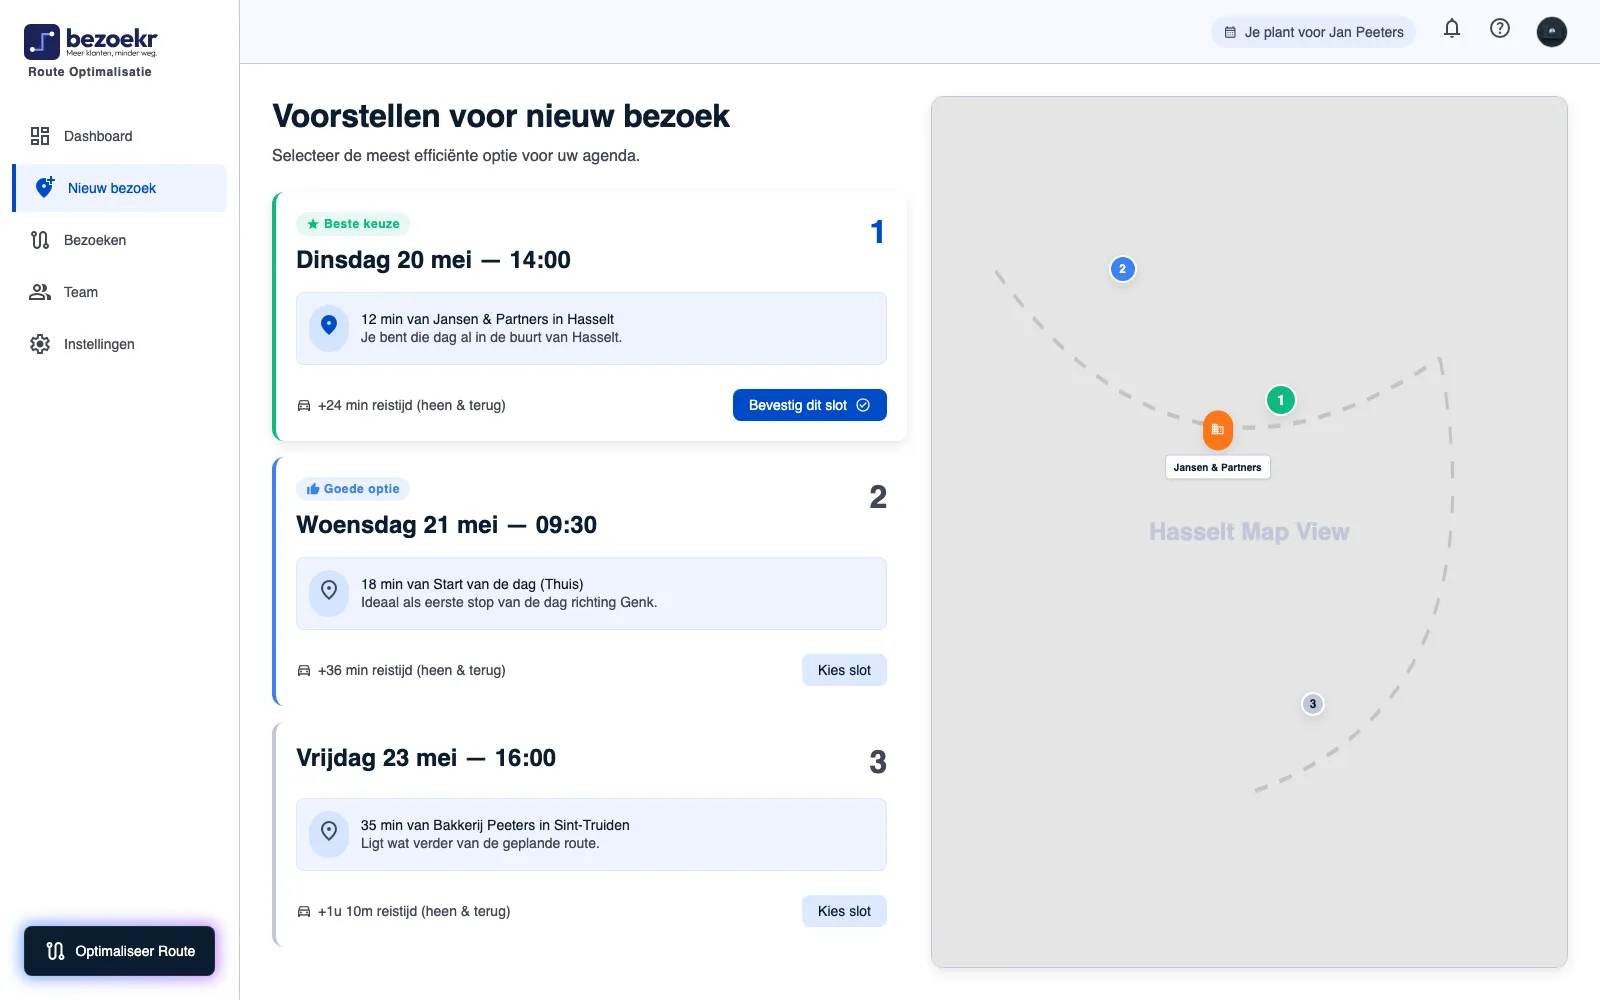Click the Je plant voor Jan Peeters chip
Image resolution: width=1600 pixels, height=1000 pixels.
(x=1314, y=32)
